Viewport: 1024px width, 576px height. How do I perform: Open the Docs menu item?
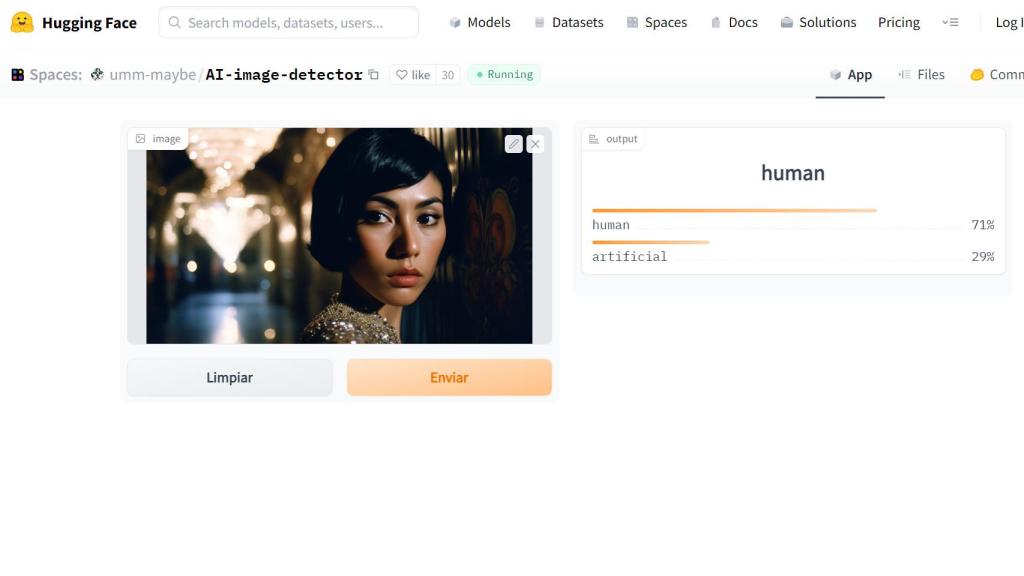click(x=735, y=22)
